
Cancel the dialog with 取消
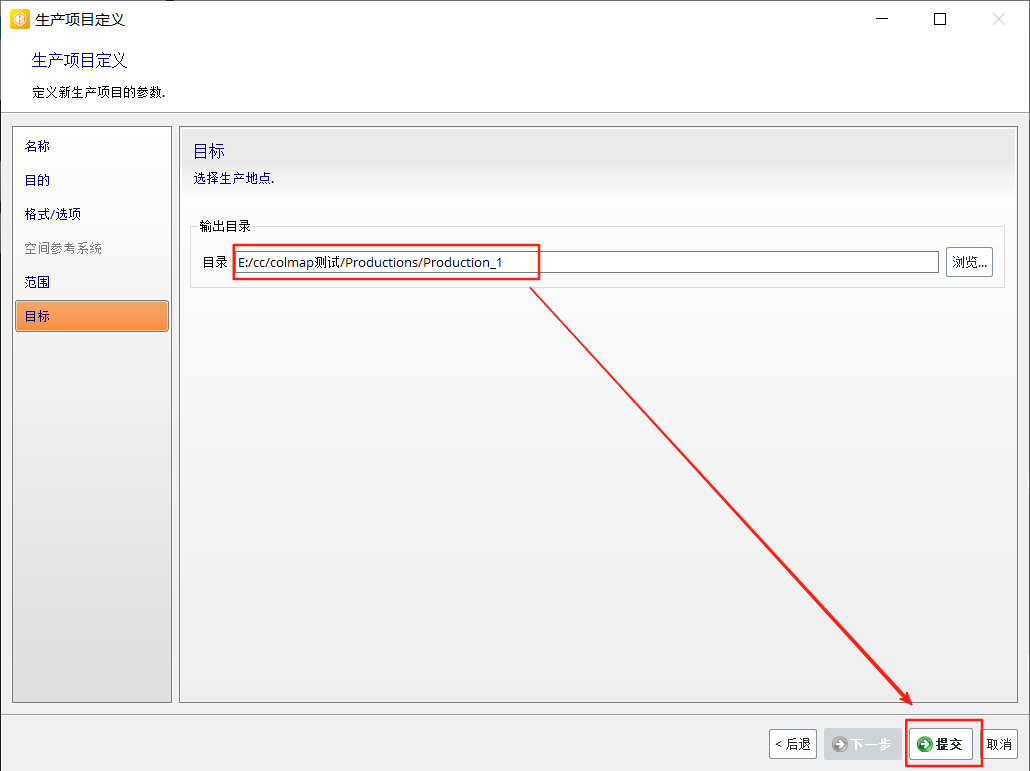[999, 745]
